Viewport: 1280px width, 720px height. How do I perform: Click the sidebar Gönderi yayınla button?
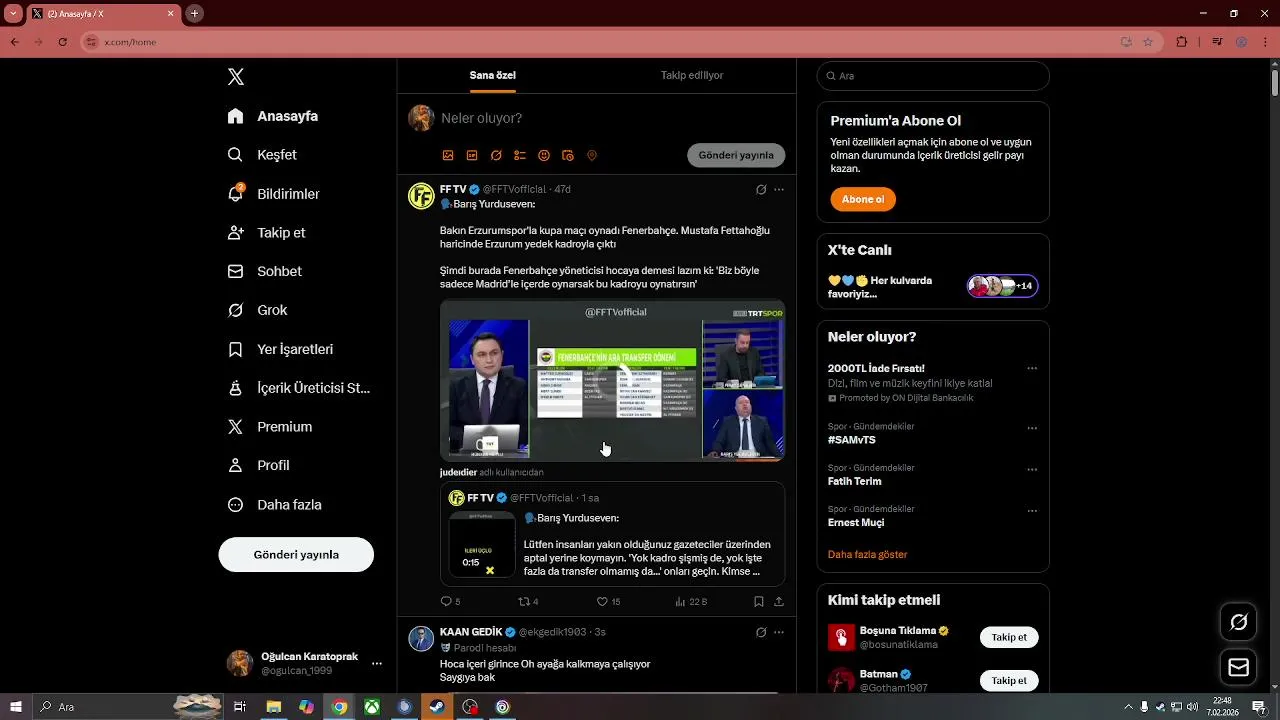coord(296,554)
